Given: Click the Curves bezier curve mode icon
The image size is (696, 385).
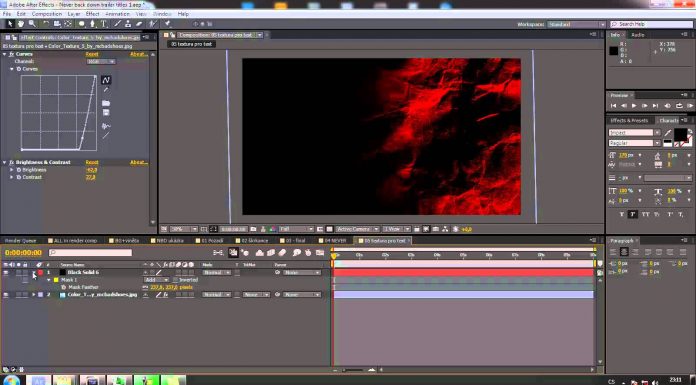Looking at the screenshot, I should click(x=106, y=80).
